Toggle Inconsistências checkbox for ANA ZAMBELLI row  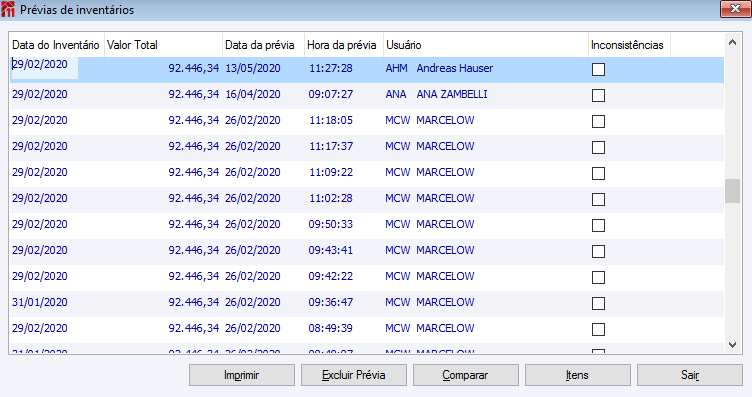(x=598, y=95)
